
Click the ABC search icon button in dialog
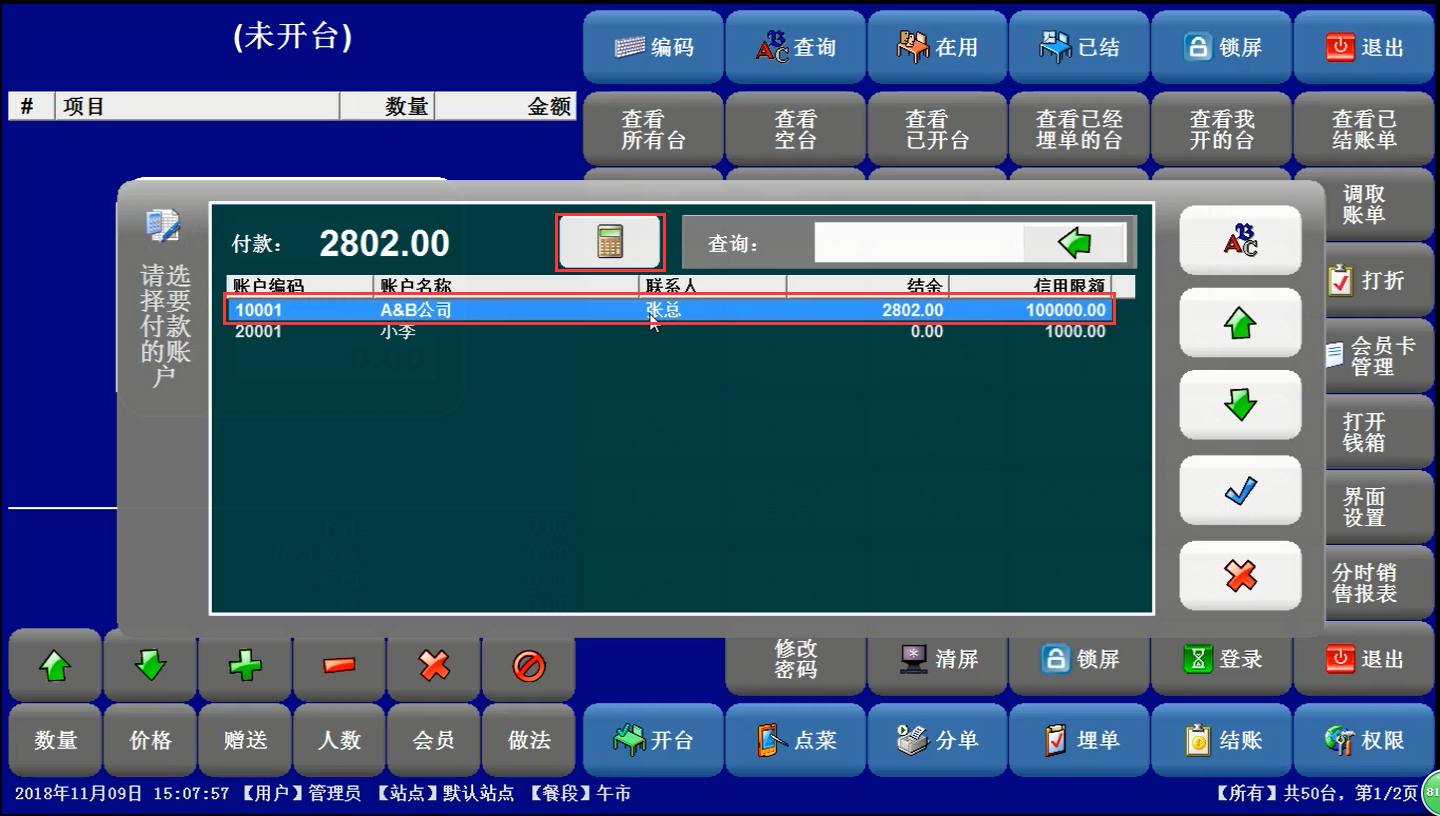coord(1240,240)
